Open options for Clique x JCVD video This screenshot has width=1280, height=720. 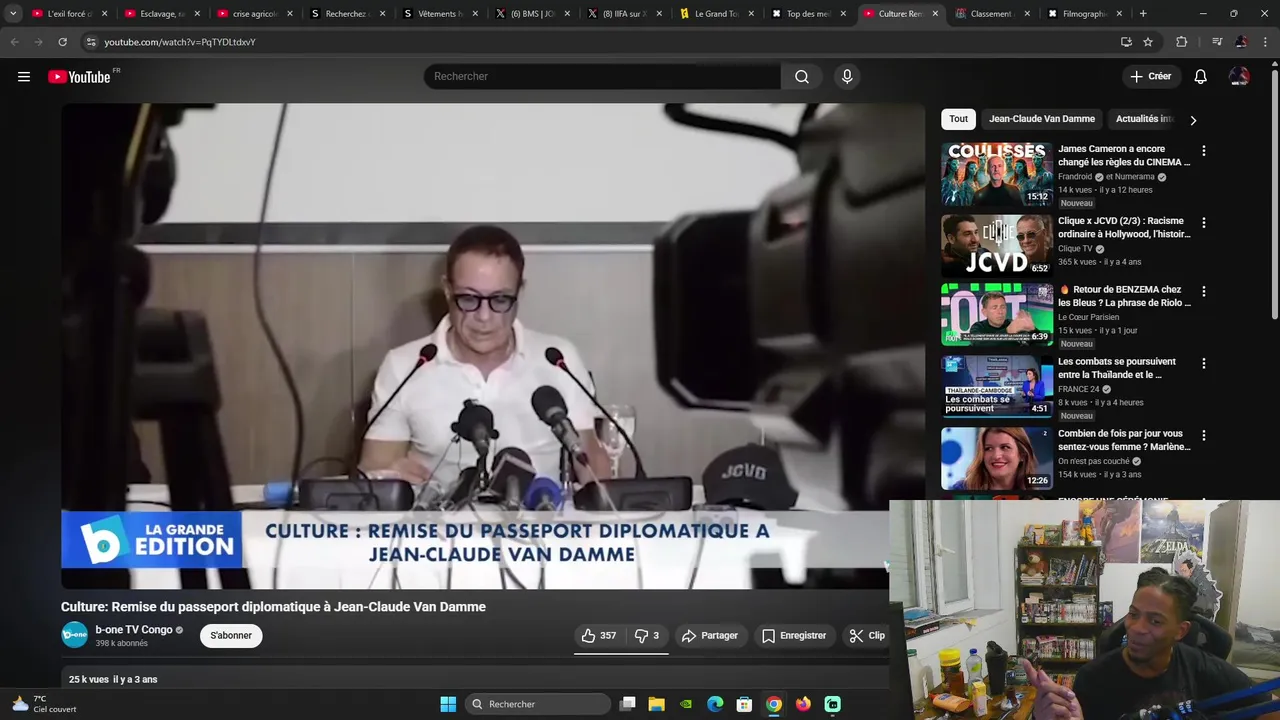1203,223
